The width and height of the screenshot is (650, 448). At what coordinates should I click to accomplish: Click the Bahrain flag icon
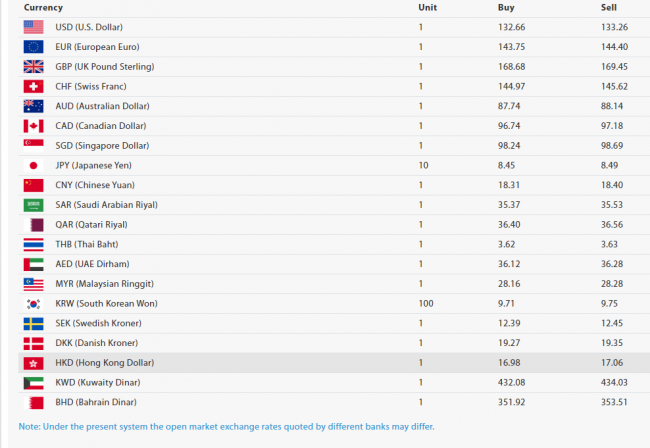(x=33, y=402)
